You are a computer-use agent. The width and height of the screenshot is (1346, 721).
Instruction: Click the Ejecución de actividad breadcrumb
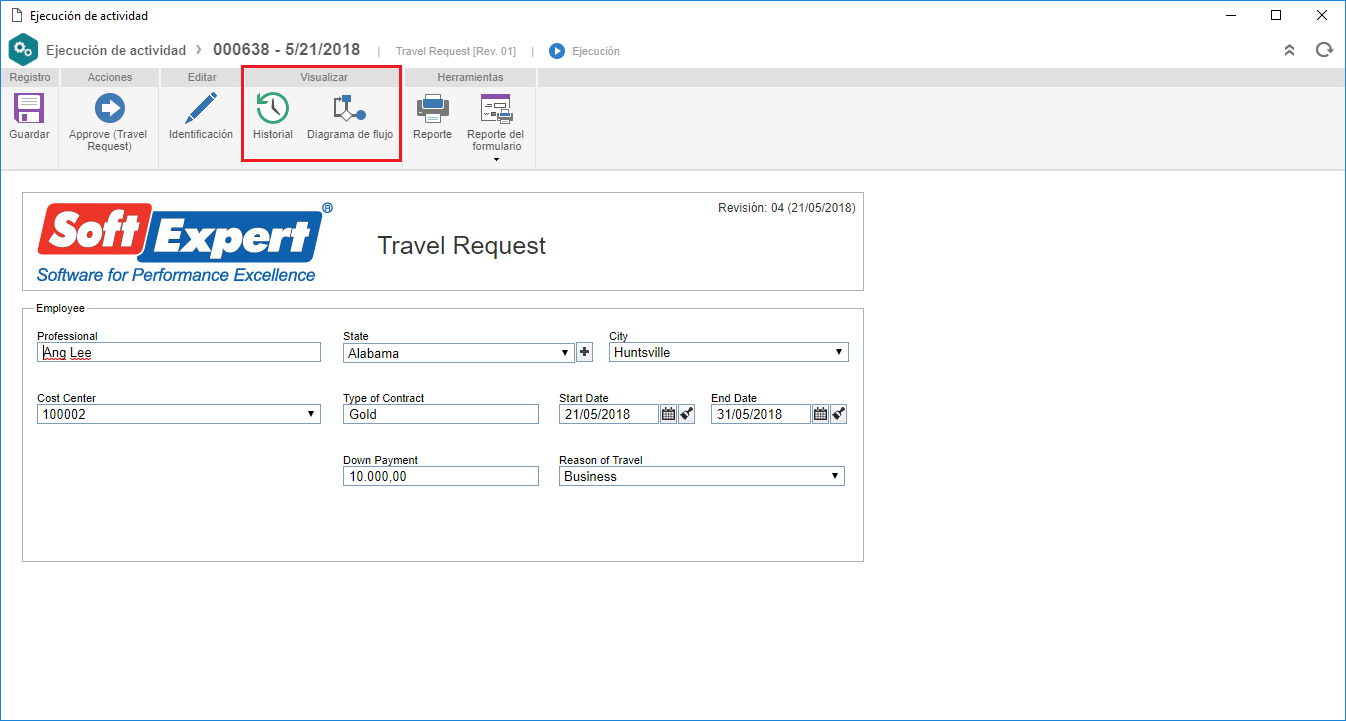[x=116, y=50]
